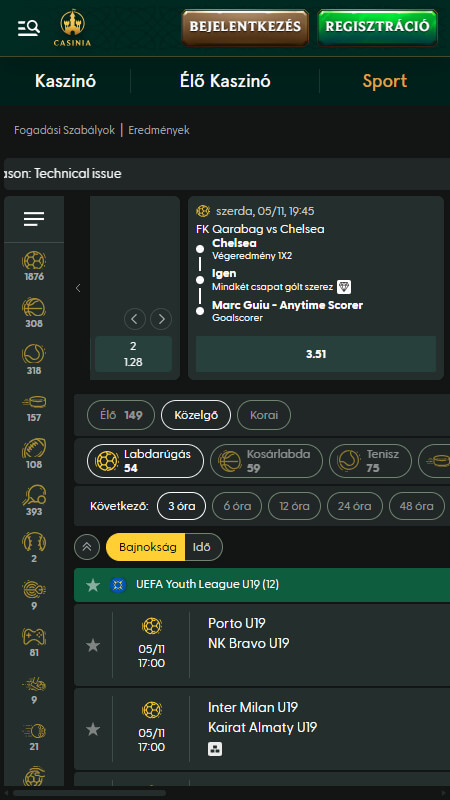Open Eredmények results link

coord(159,130)
